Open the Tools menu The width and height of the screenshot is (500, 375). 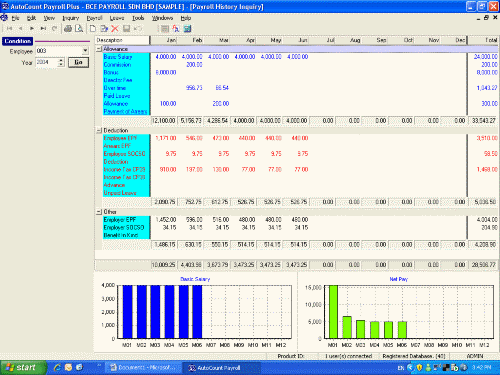tap(138, 18)
